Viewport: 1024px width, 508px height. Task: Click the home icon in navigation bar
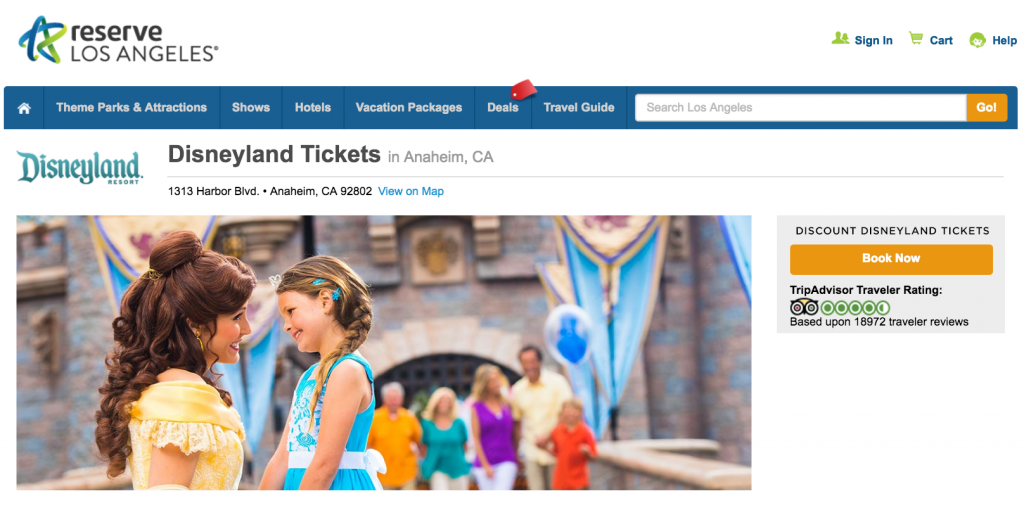tap(24, 108)
